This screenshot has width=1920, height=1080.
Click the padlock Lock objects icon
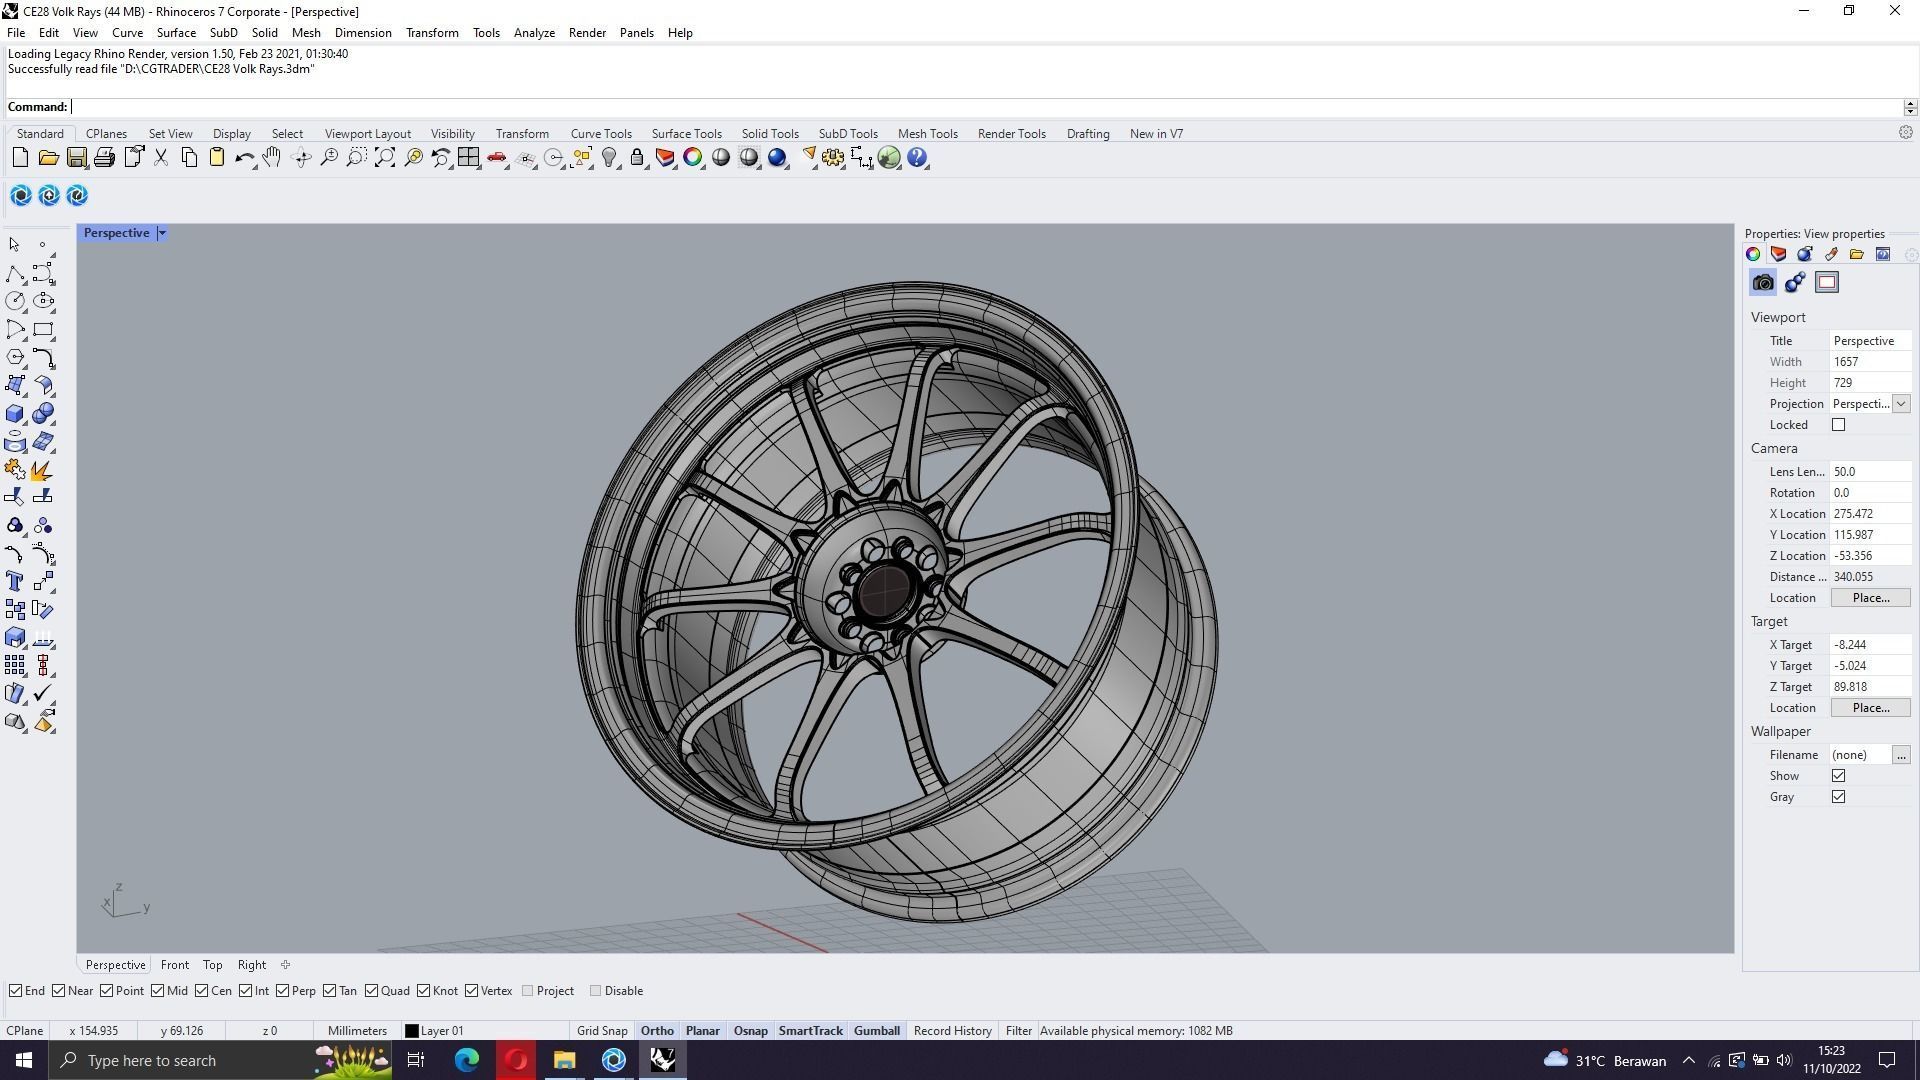pyautogui.click(x=637, y=158)
